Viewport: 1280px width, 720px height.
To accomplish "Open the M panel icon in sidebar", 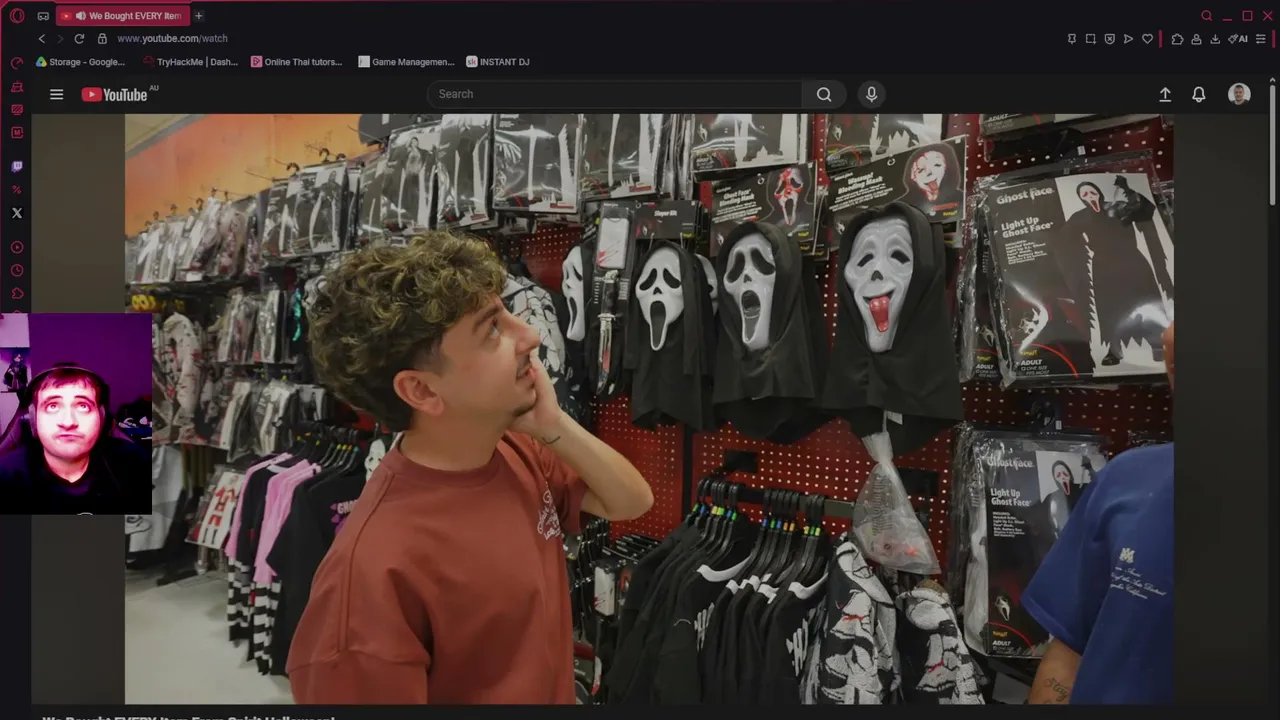I will pos(17,132).
